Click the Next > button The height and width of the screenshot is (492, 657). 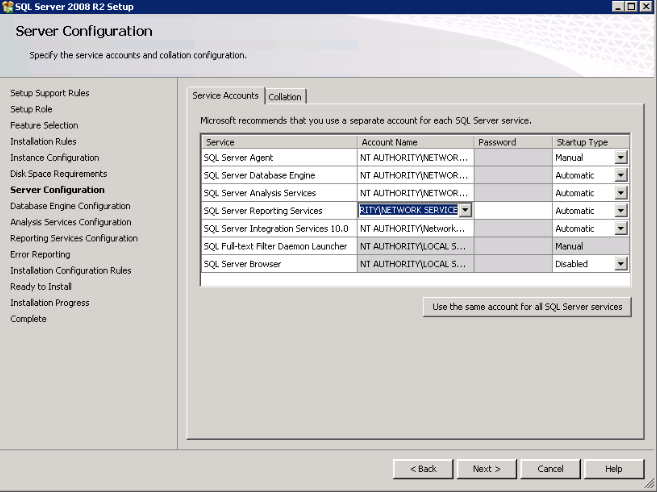pos(486,469)
